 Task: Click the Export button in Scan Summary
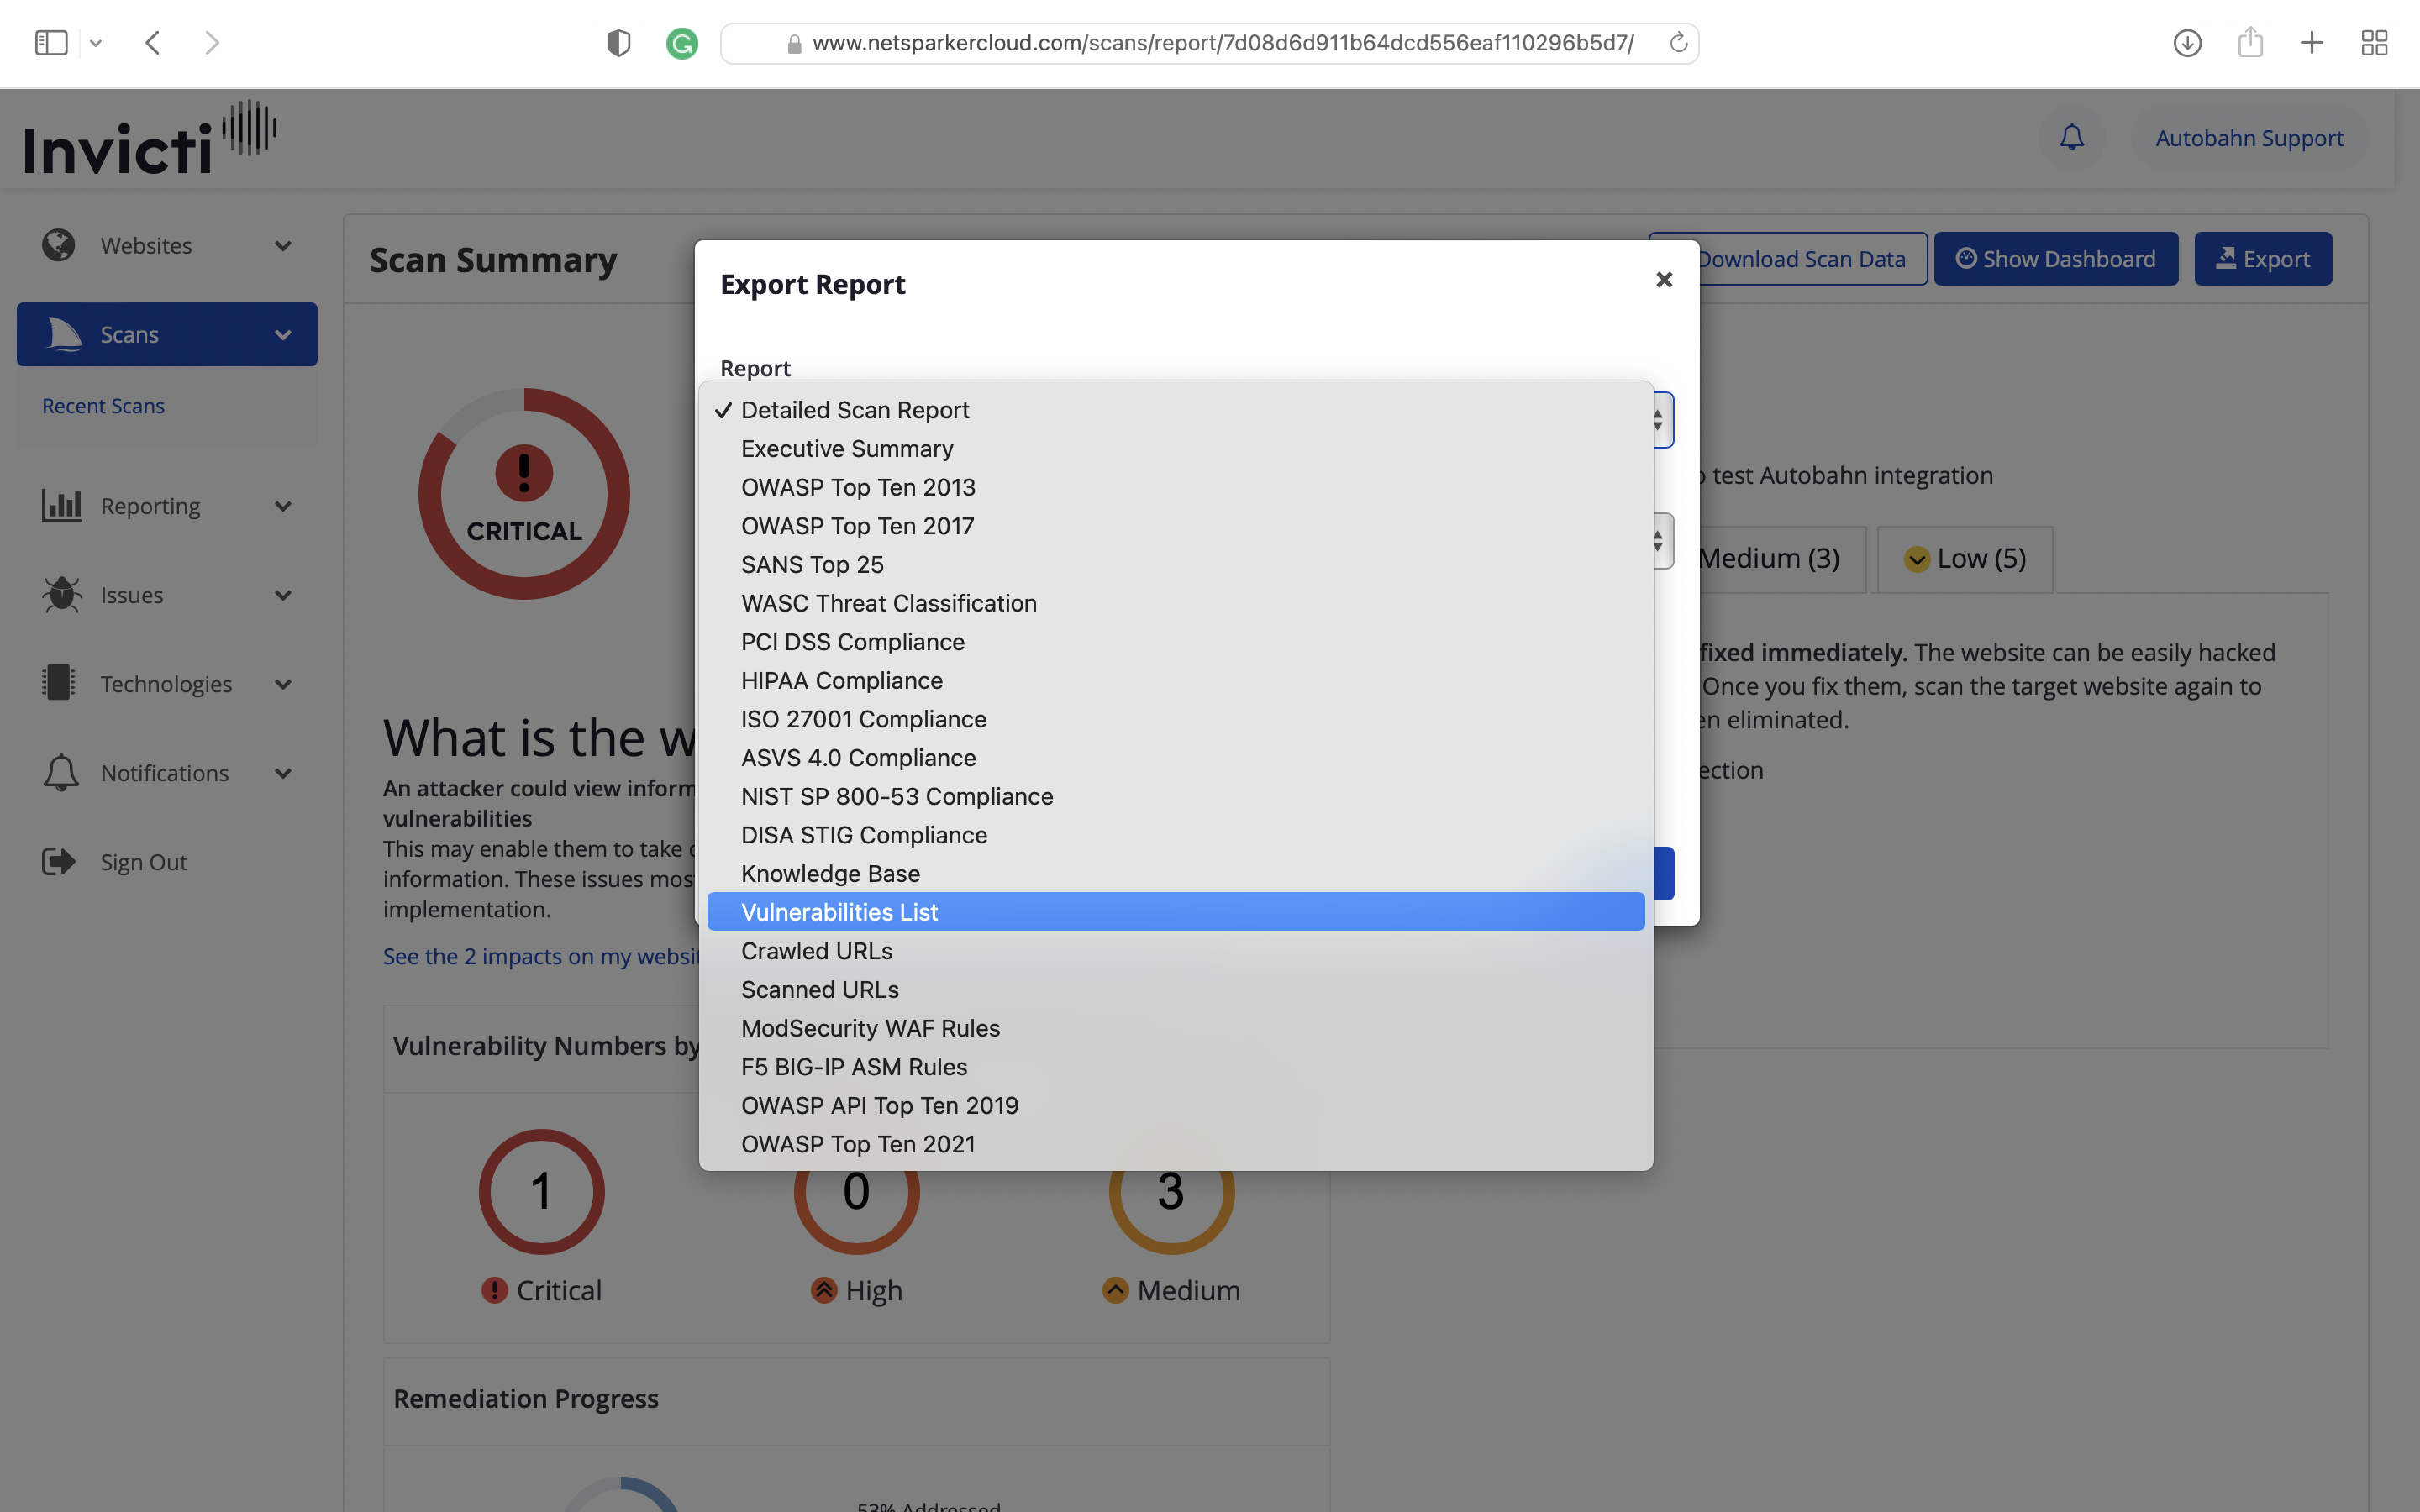click(2263, 259)
